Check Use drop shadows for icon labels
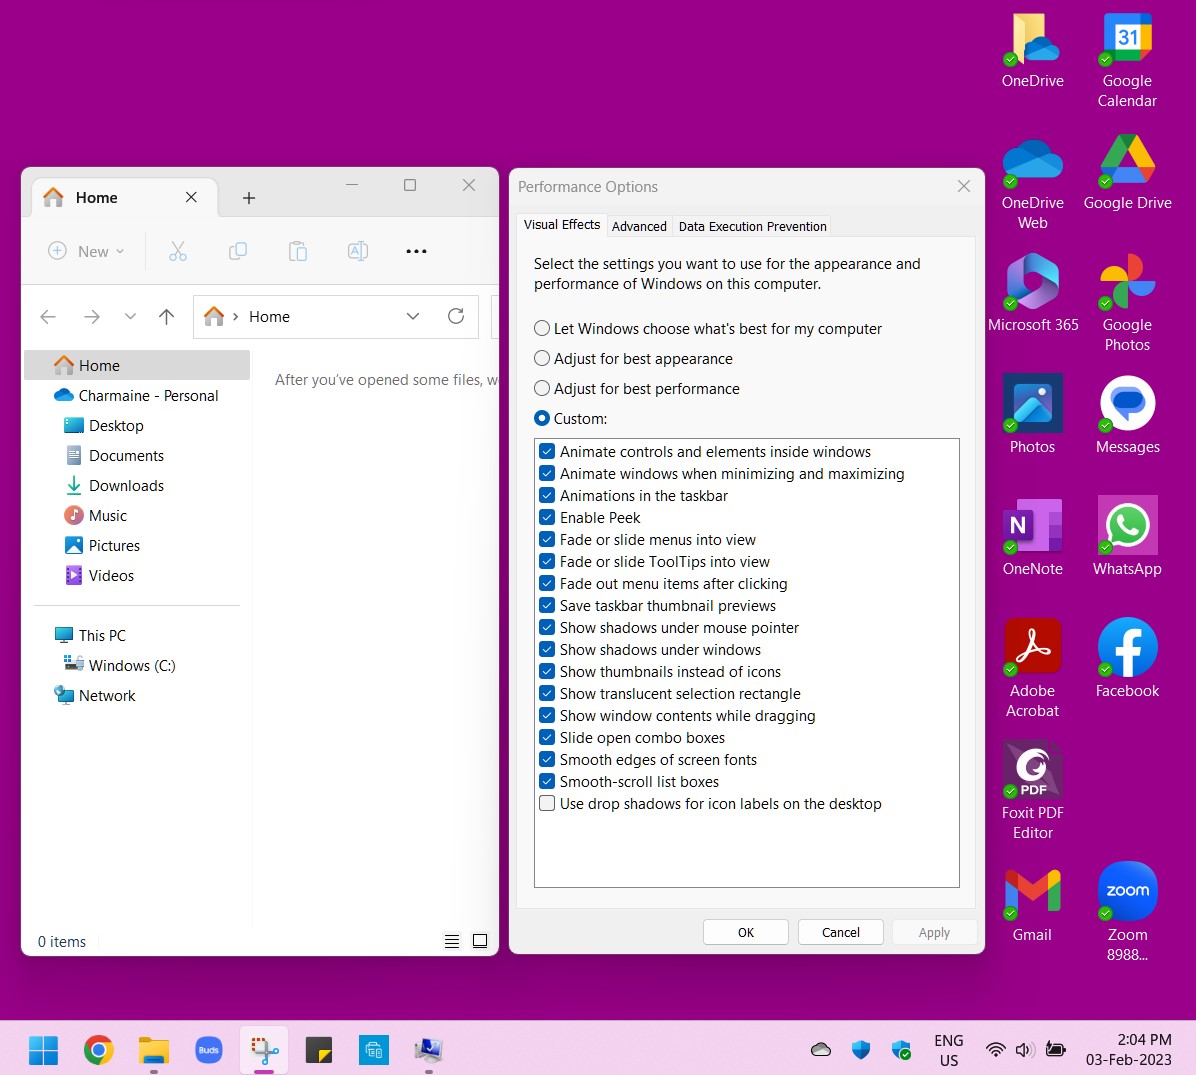Image resolution: width=1196 pixels, height=1075 pixels. click(x=547, y=803)
